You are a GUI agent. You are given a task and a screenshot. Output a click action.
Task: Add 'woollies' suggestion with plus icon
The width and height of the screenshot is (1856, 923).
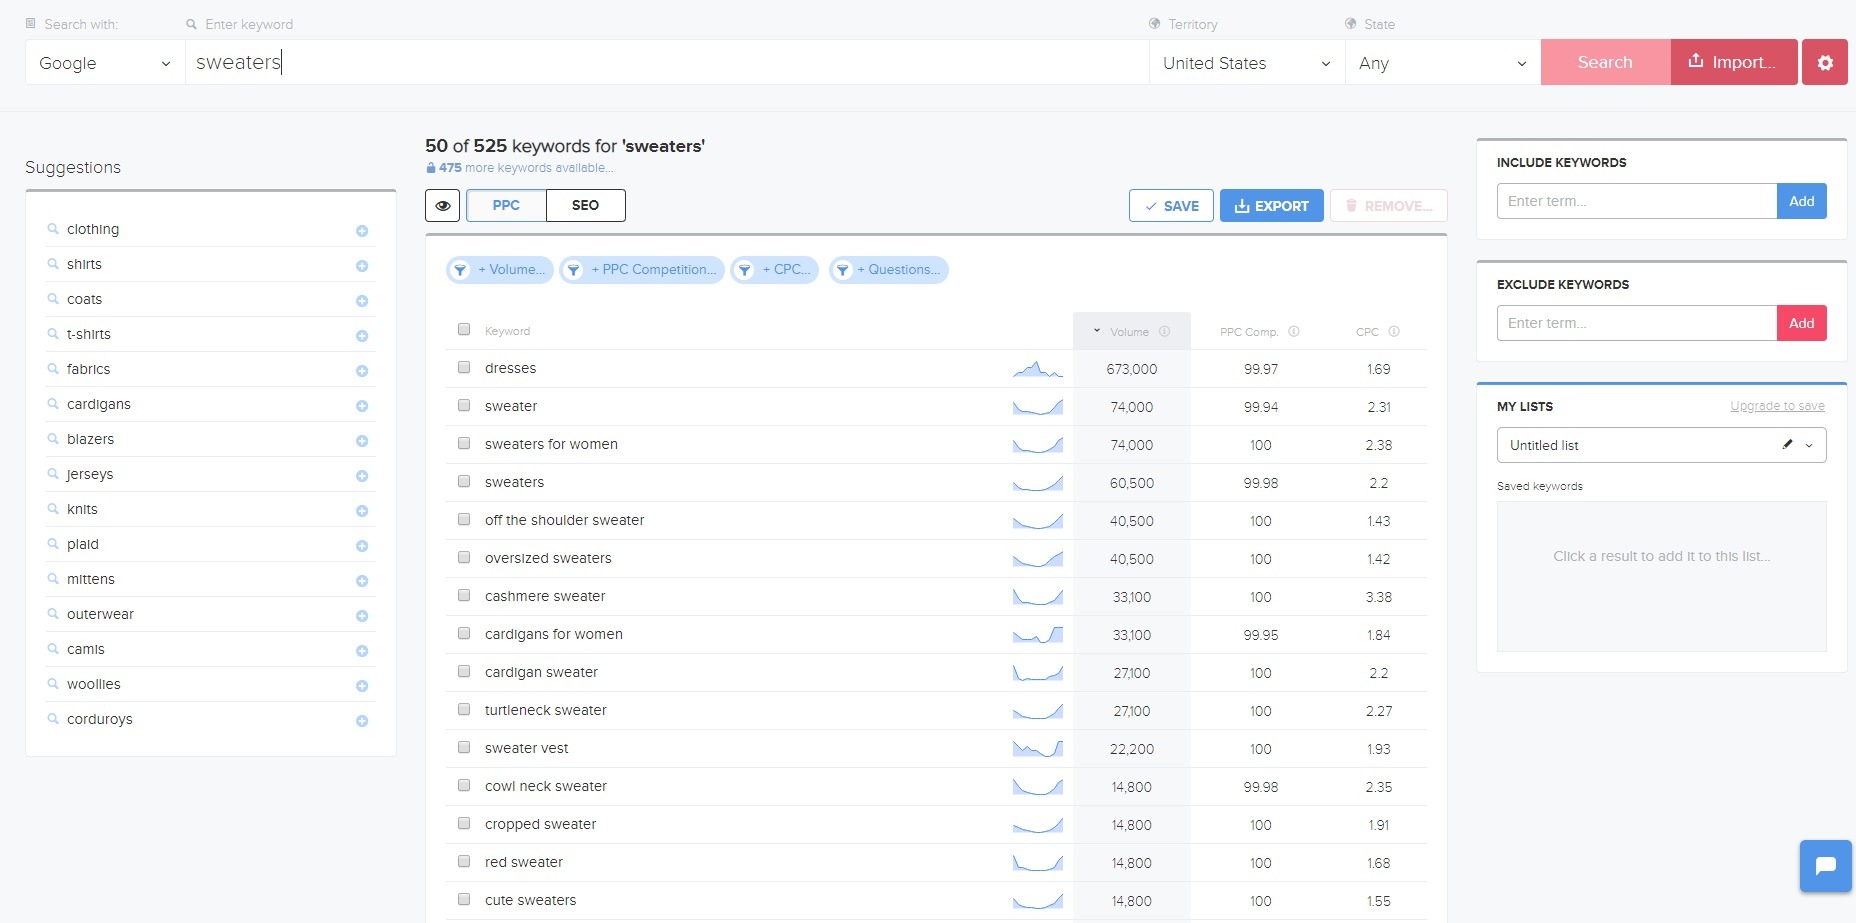click(362, 686)
